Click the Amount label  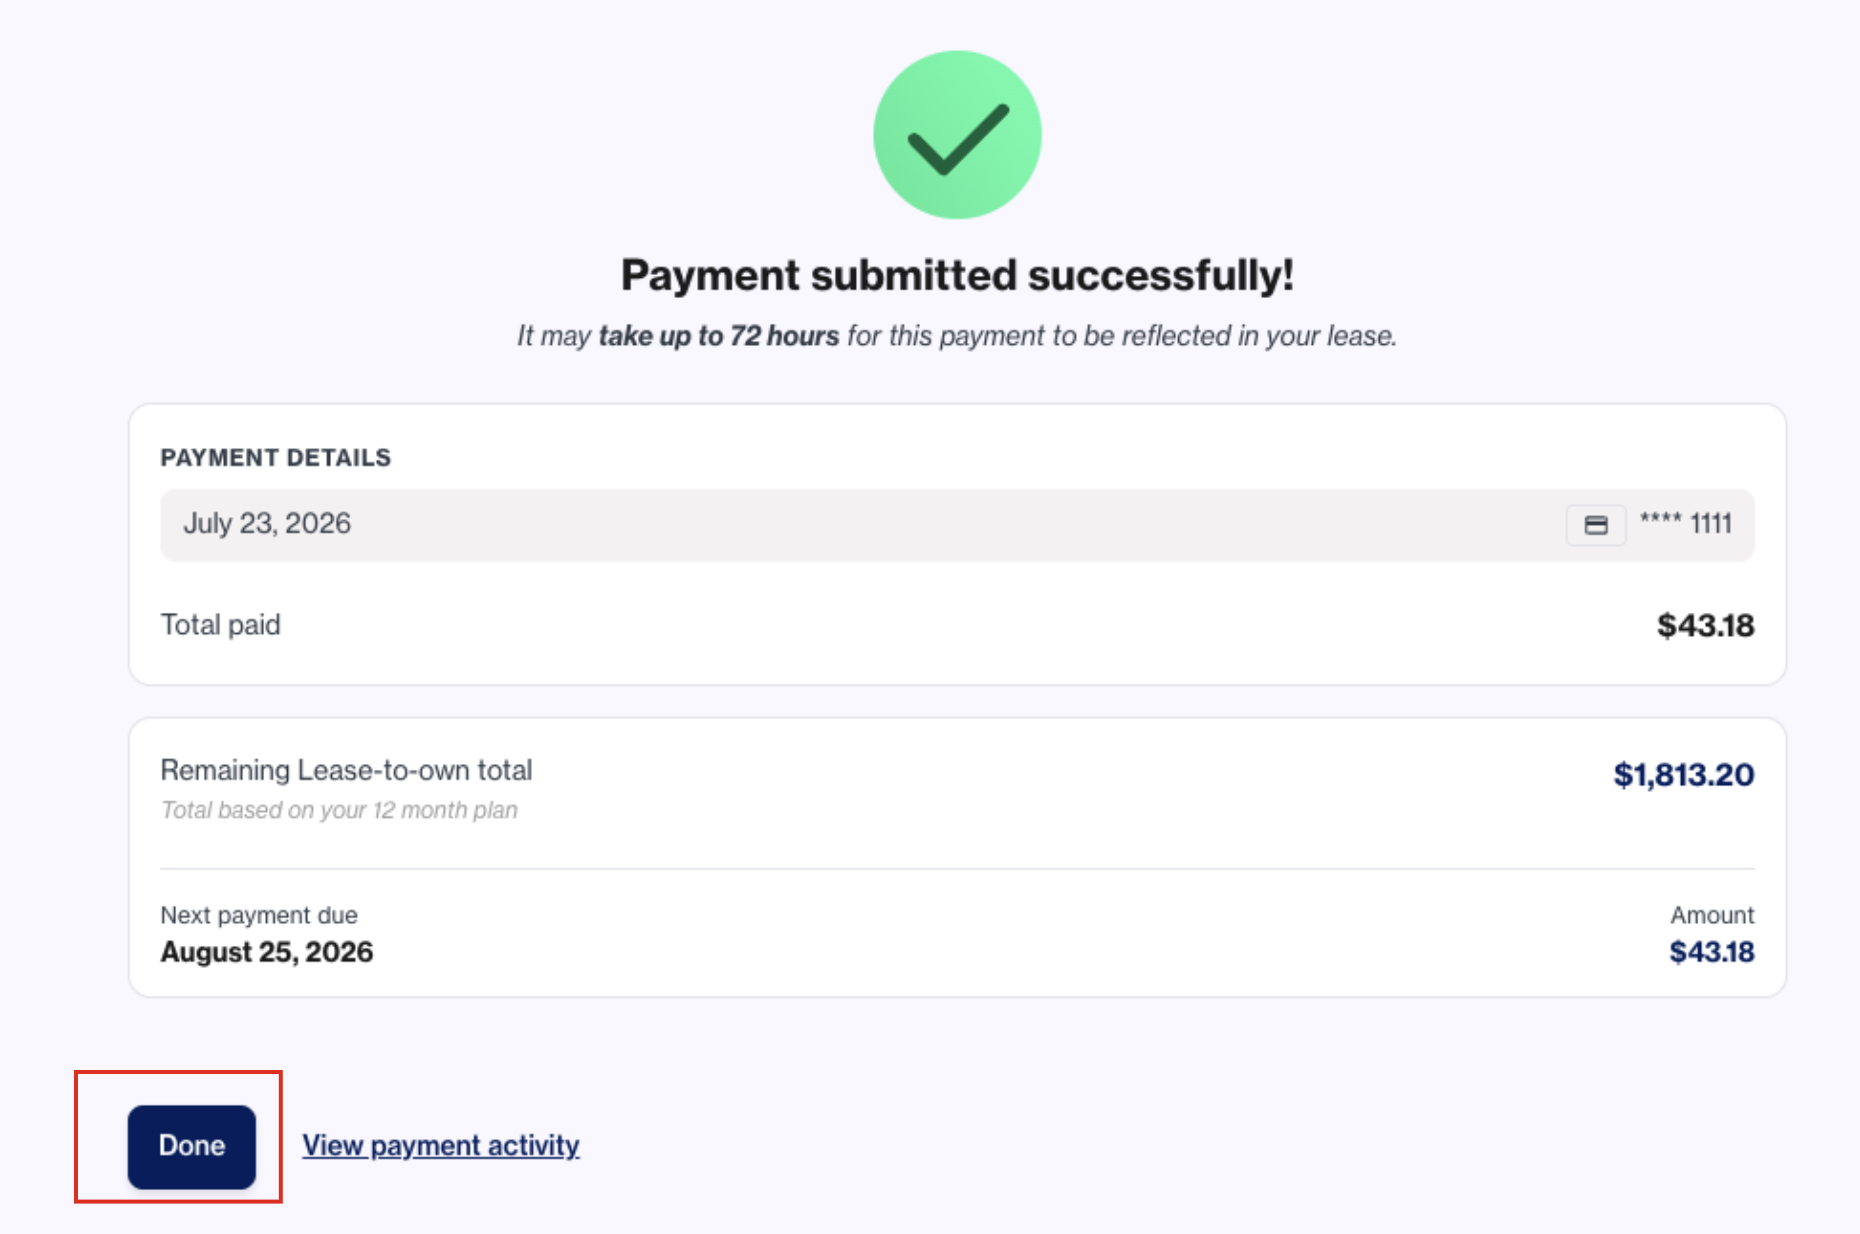[x=1712, y=915]
